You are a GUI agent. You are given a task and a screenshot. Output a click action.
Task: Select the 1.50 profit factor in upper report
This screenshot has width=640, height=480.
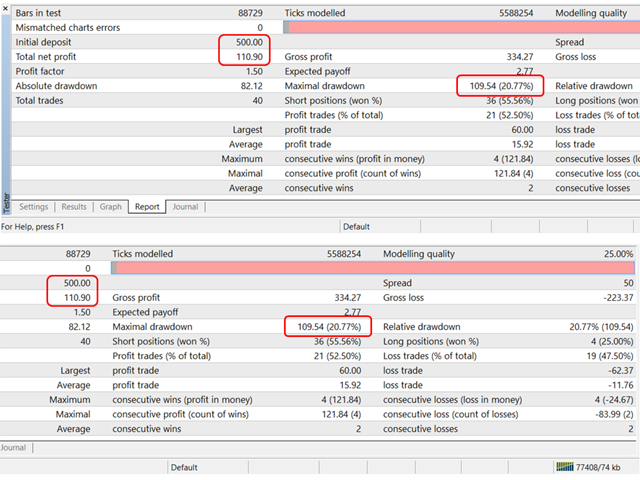[x=254, y=71]
